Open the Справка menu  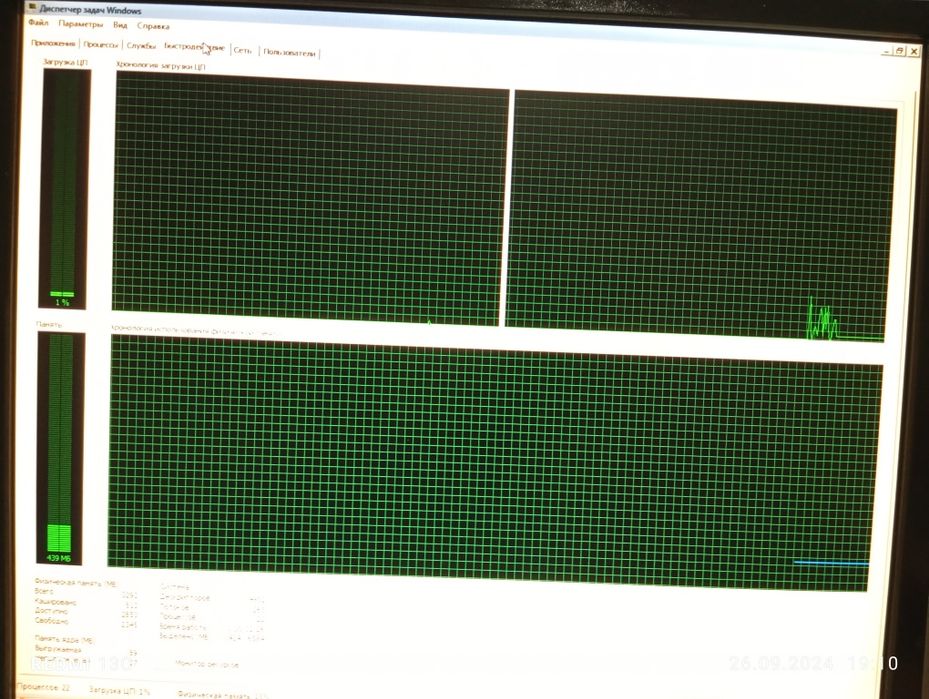pyautogui.click(x=153, y=26)
